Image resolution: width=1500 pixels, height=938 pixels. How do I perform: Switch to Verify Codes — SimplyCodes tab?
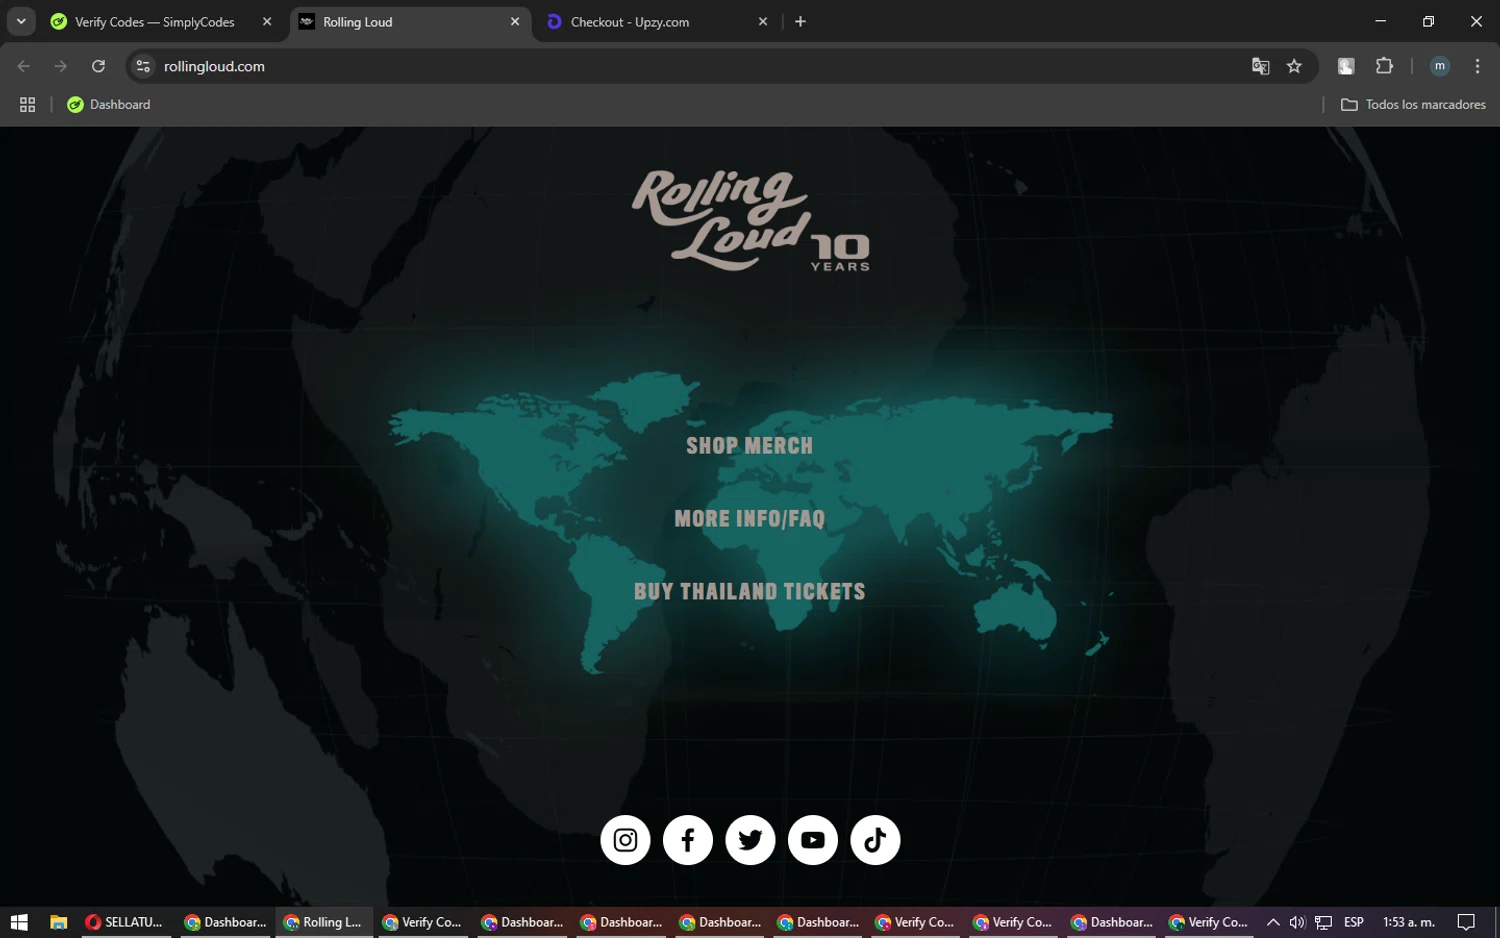coord(155,22)
